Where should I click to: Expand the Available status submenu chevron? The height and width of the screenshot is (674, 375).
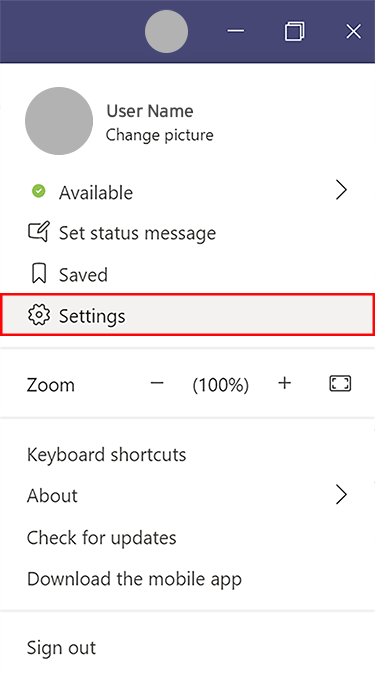[341, 190]
